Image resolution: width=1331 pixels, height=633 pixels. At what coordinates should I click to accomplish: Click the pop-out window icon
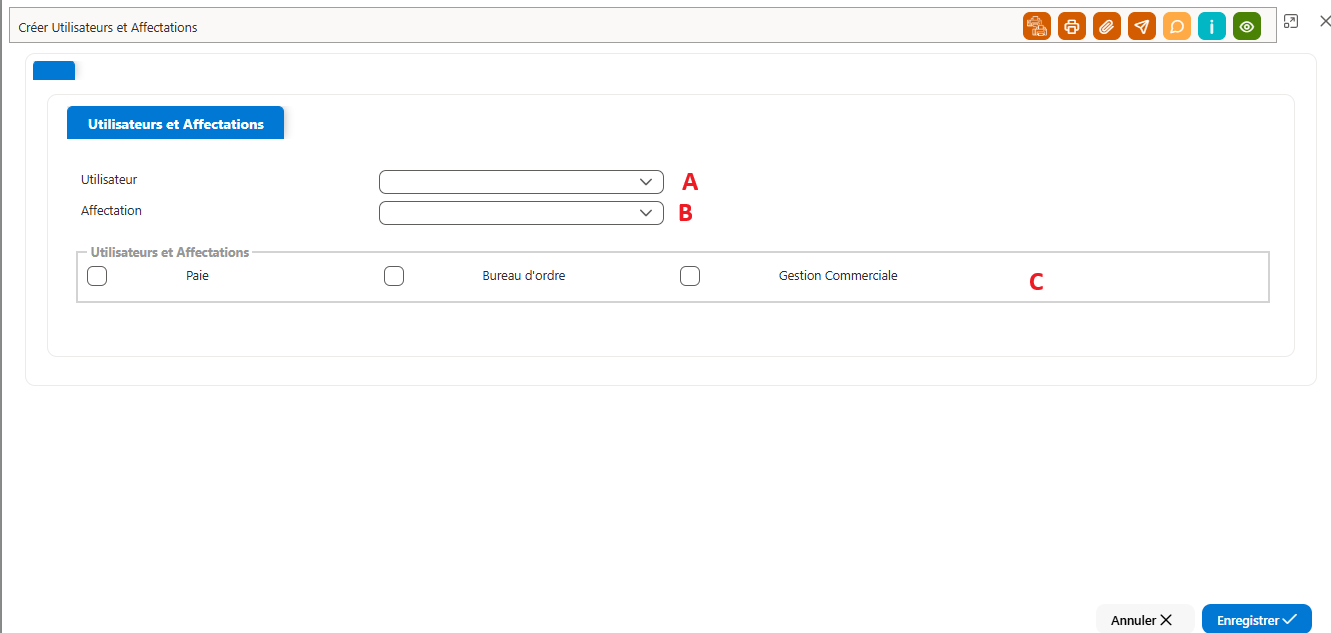click(1291, 21)
